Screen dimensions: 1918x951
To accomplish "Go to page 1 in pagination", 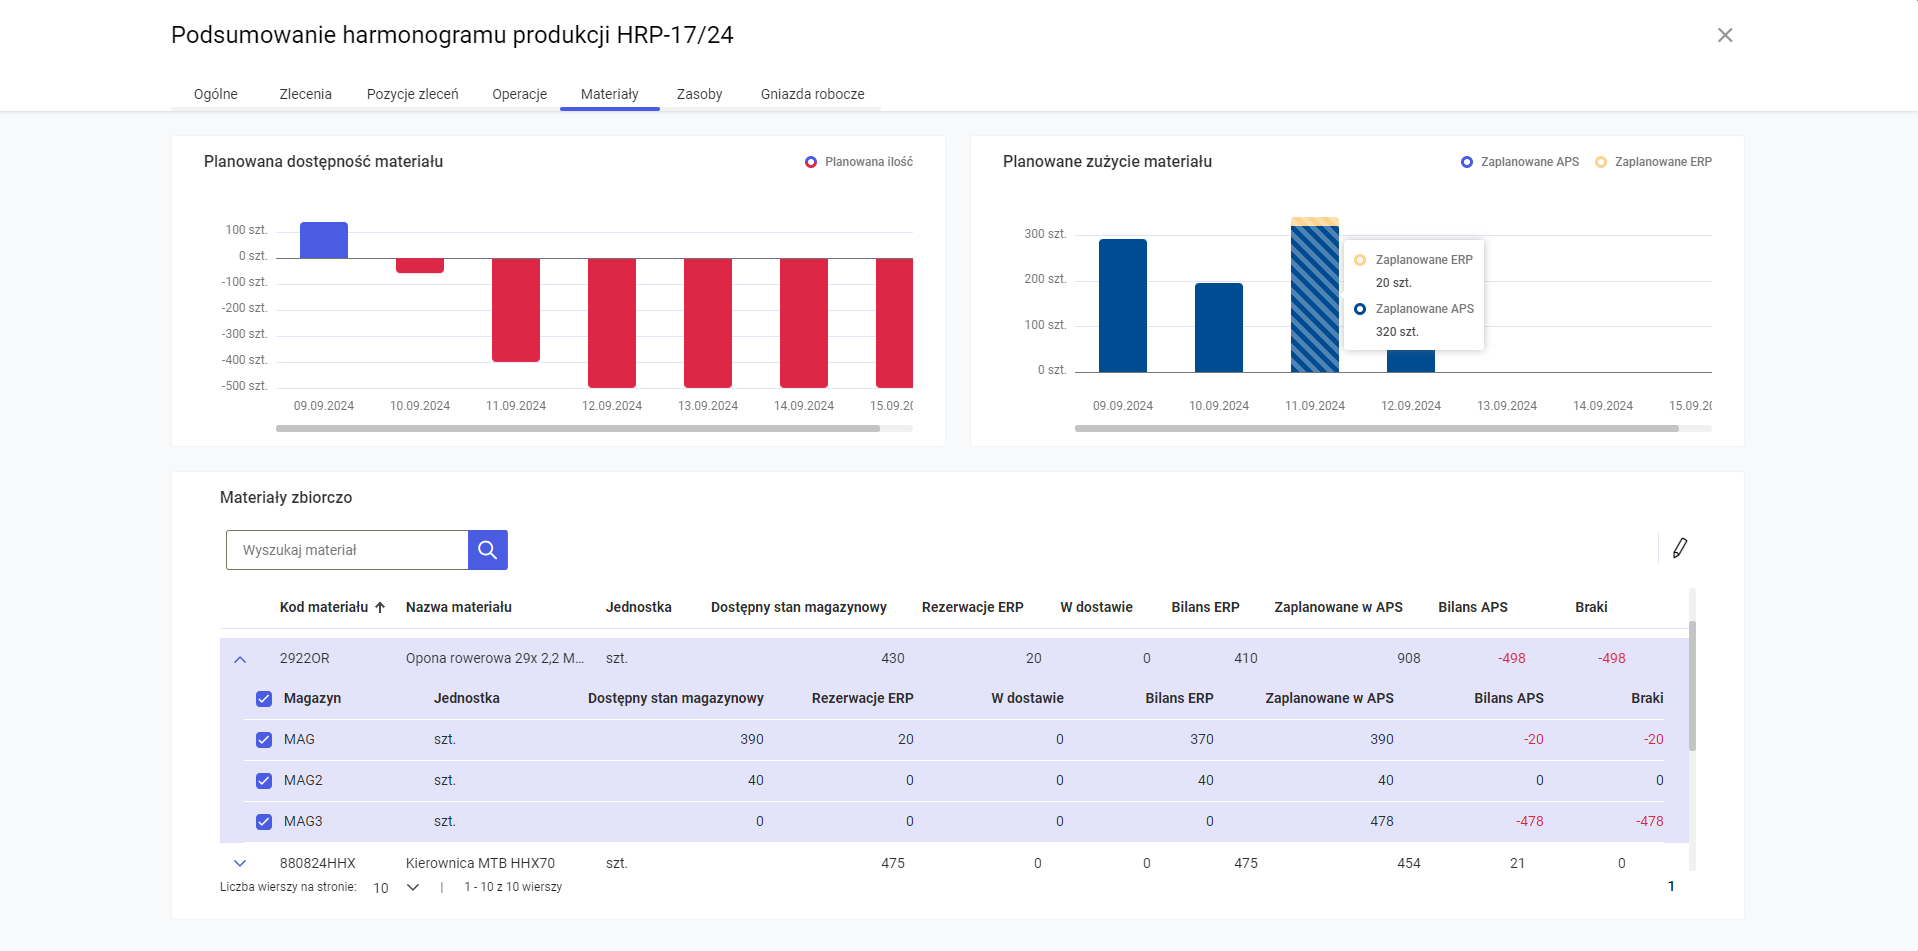I will click(1670, 887).
